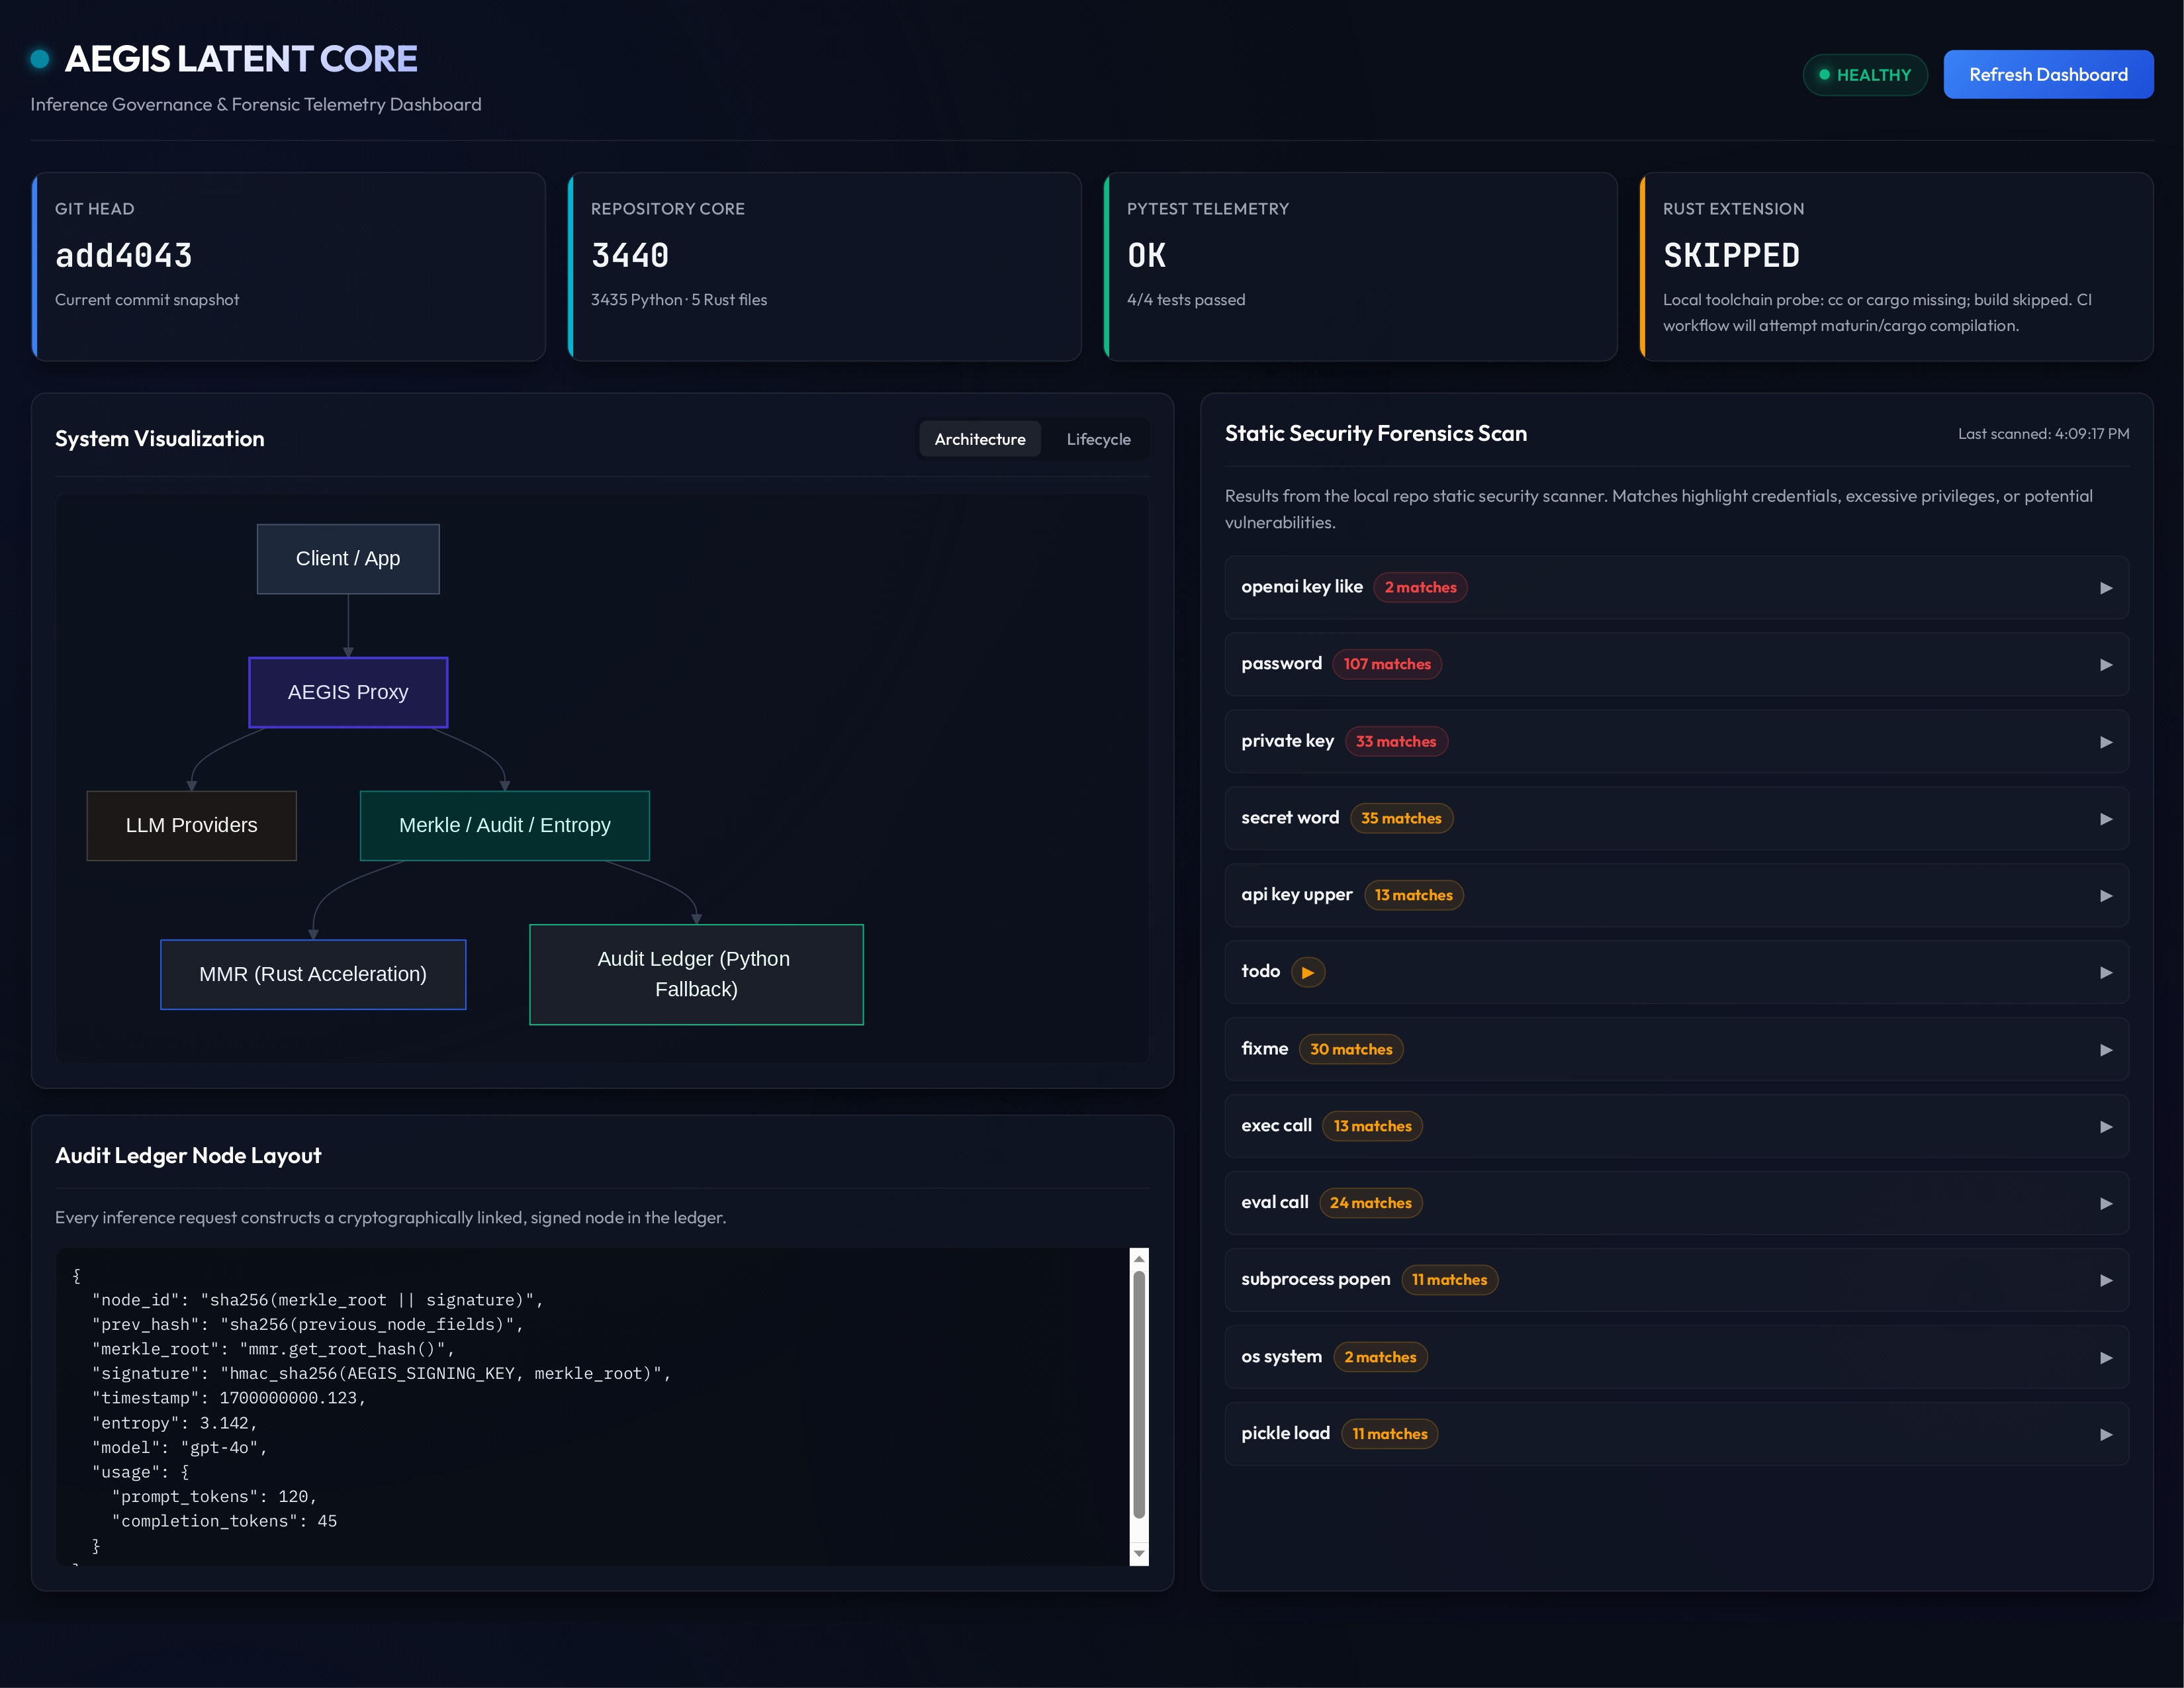Select the AEGIS Proxy diagram node

(x=348, y=692)
